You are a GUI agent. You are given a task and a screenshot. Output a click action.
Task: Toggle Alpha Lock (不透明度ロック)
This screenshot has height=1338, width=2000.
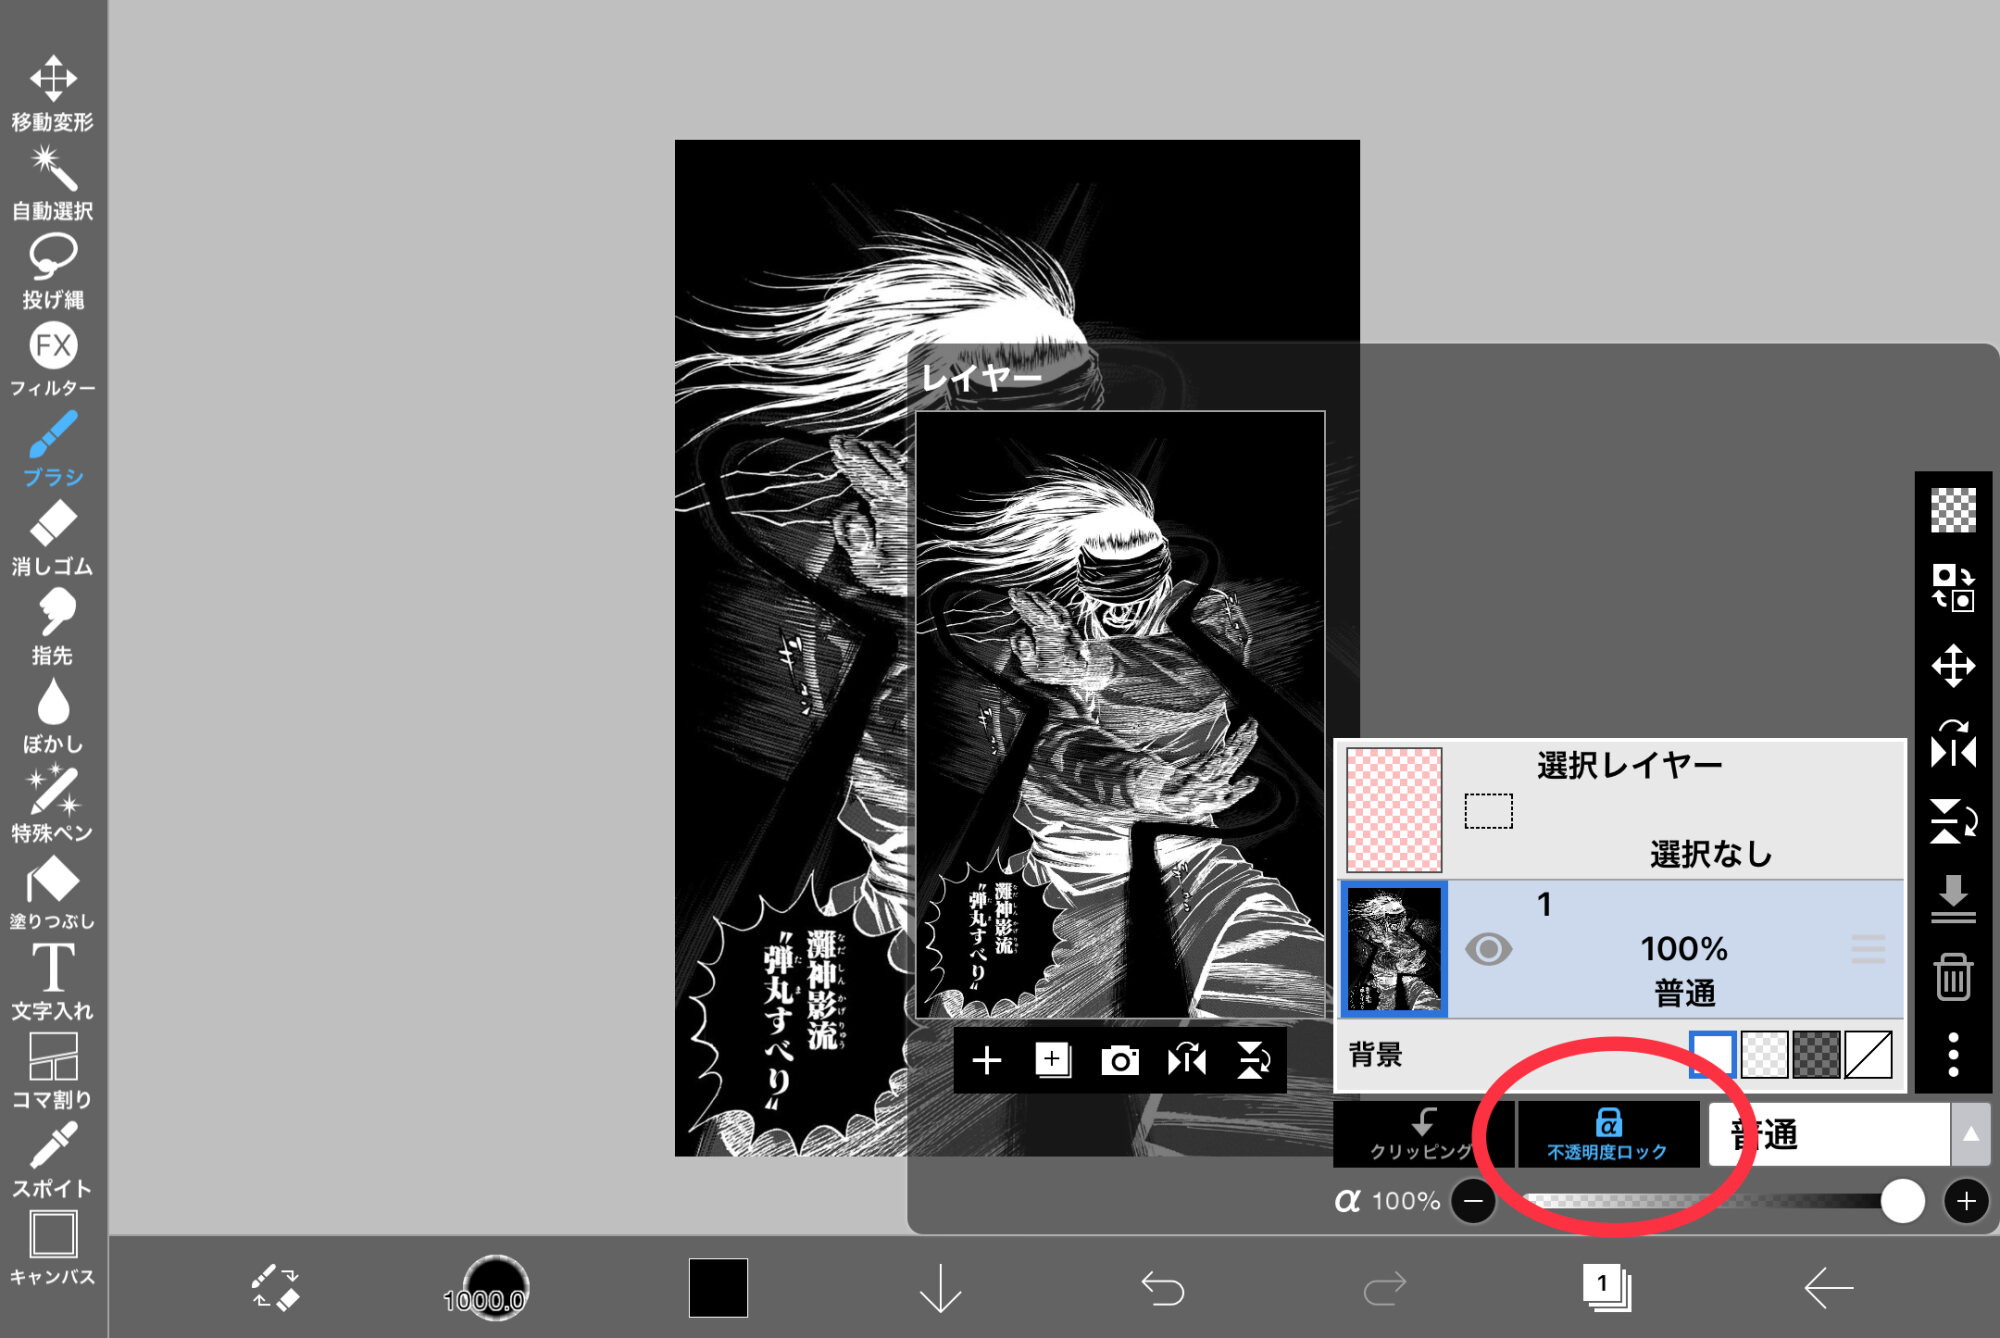(x=1607, y=1135)
